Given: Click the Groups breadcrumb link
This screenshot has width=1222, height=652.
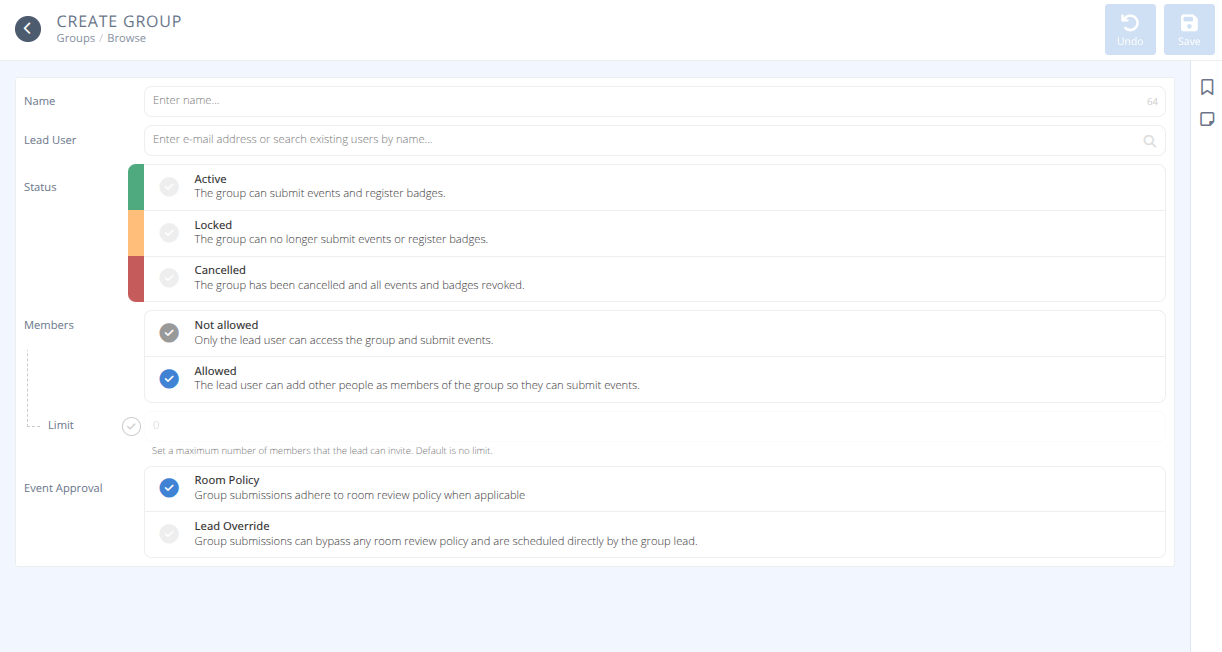Looking at the screenshot, I should [76, 39].
